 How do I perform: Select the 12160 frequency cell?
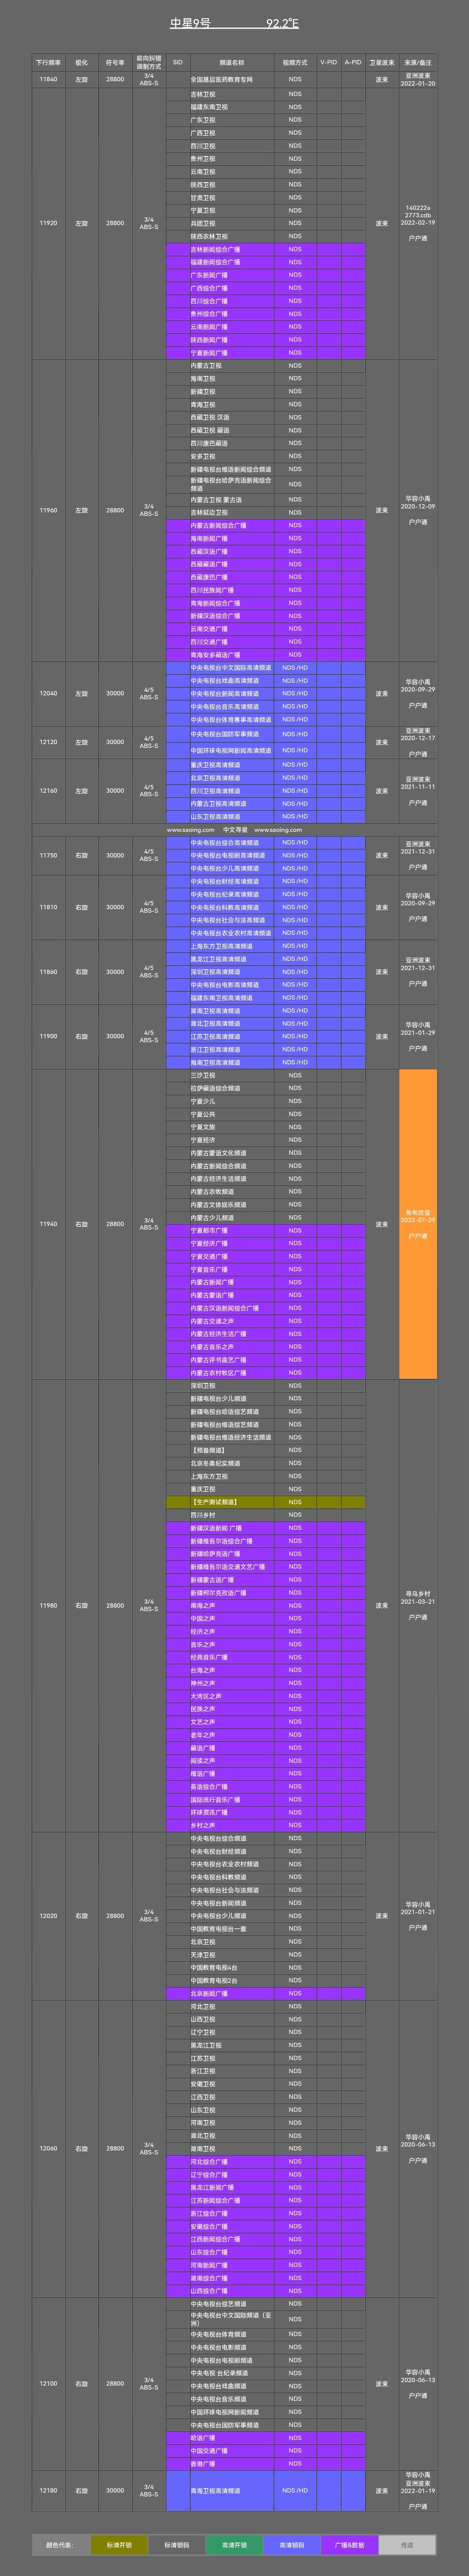[x=48, y=790]
